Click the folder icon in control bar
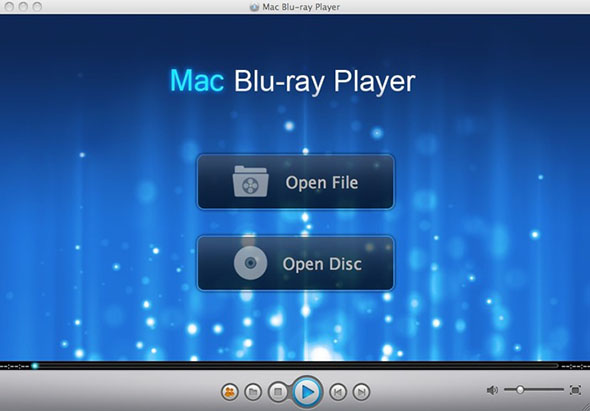The width and height of the screenshot is (590, 411). tap(253, 392)
